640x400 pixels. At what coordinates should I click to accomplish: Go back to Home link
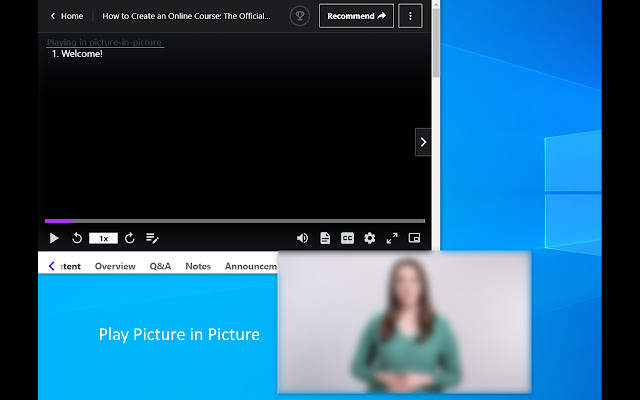click(x=67, y=16)
